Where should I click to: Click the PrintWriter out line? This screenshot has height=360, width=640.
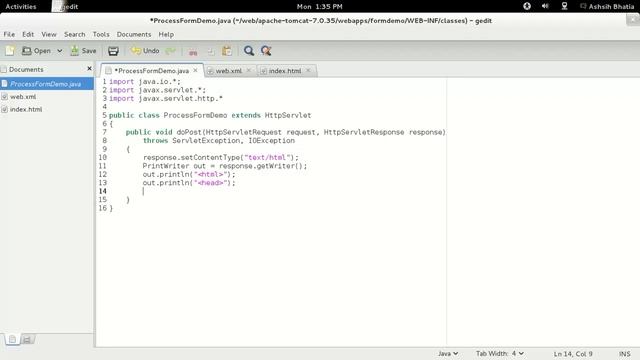tap(224, 166)
